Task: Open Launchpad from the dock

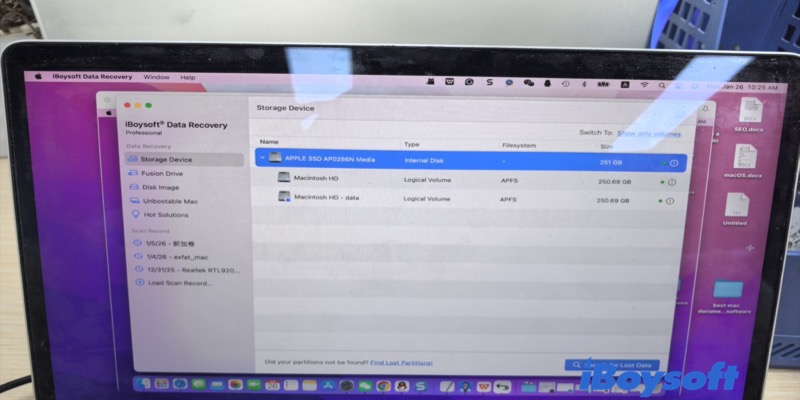Action: 162,384
